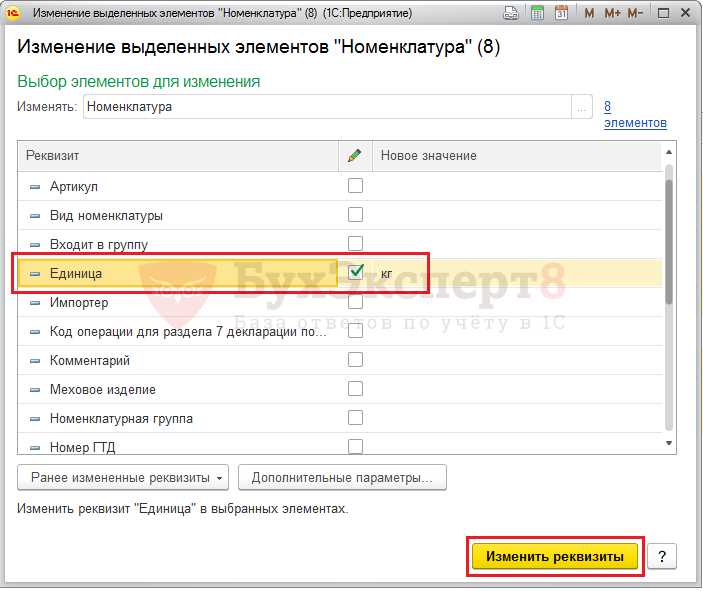Open the print preview icon in title bar
Viewport: 703px width, 591px height.
point(510,13)
